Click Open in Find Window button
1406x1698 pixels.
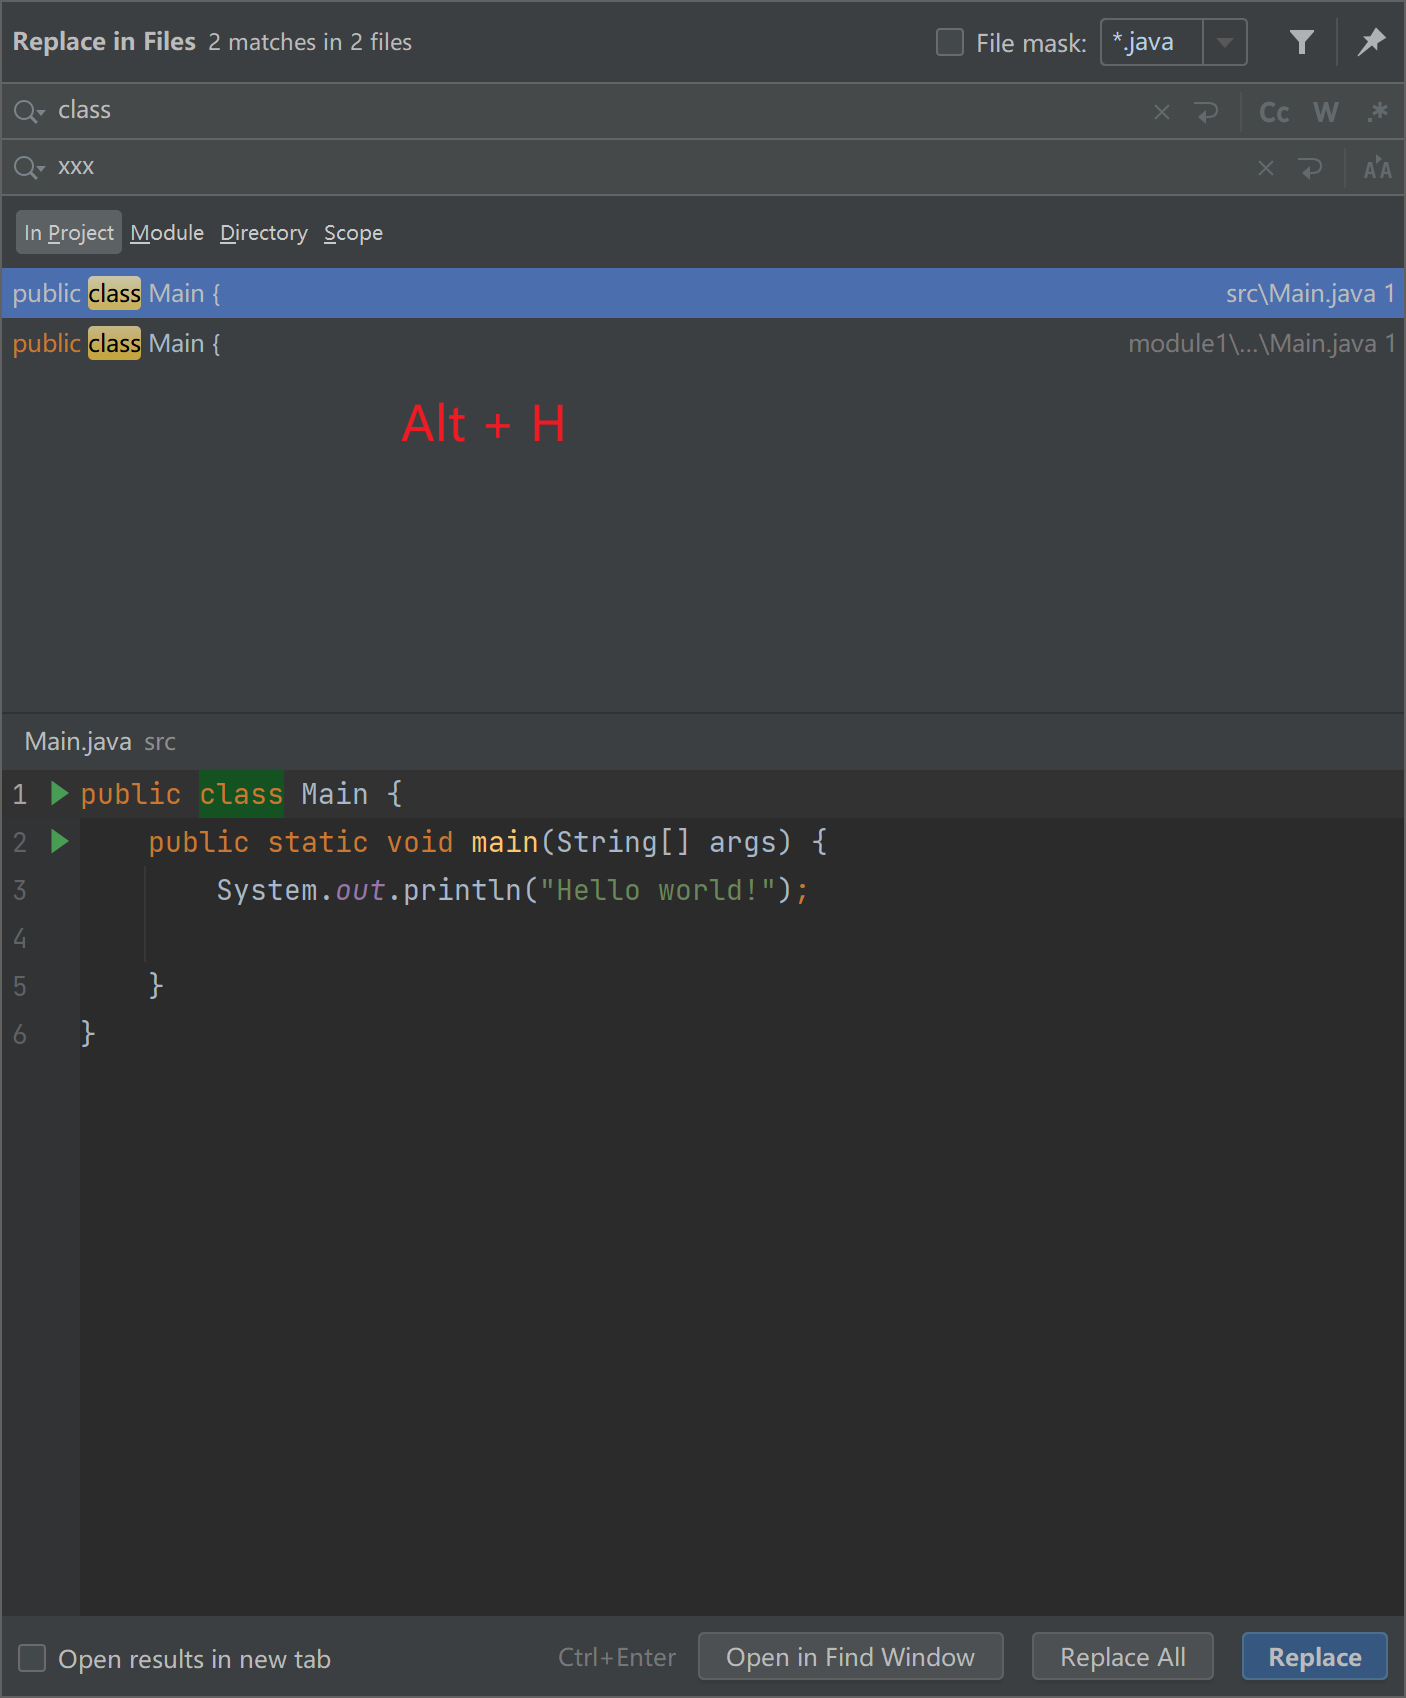[x=850, y=1657]
